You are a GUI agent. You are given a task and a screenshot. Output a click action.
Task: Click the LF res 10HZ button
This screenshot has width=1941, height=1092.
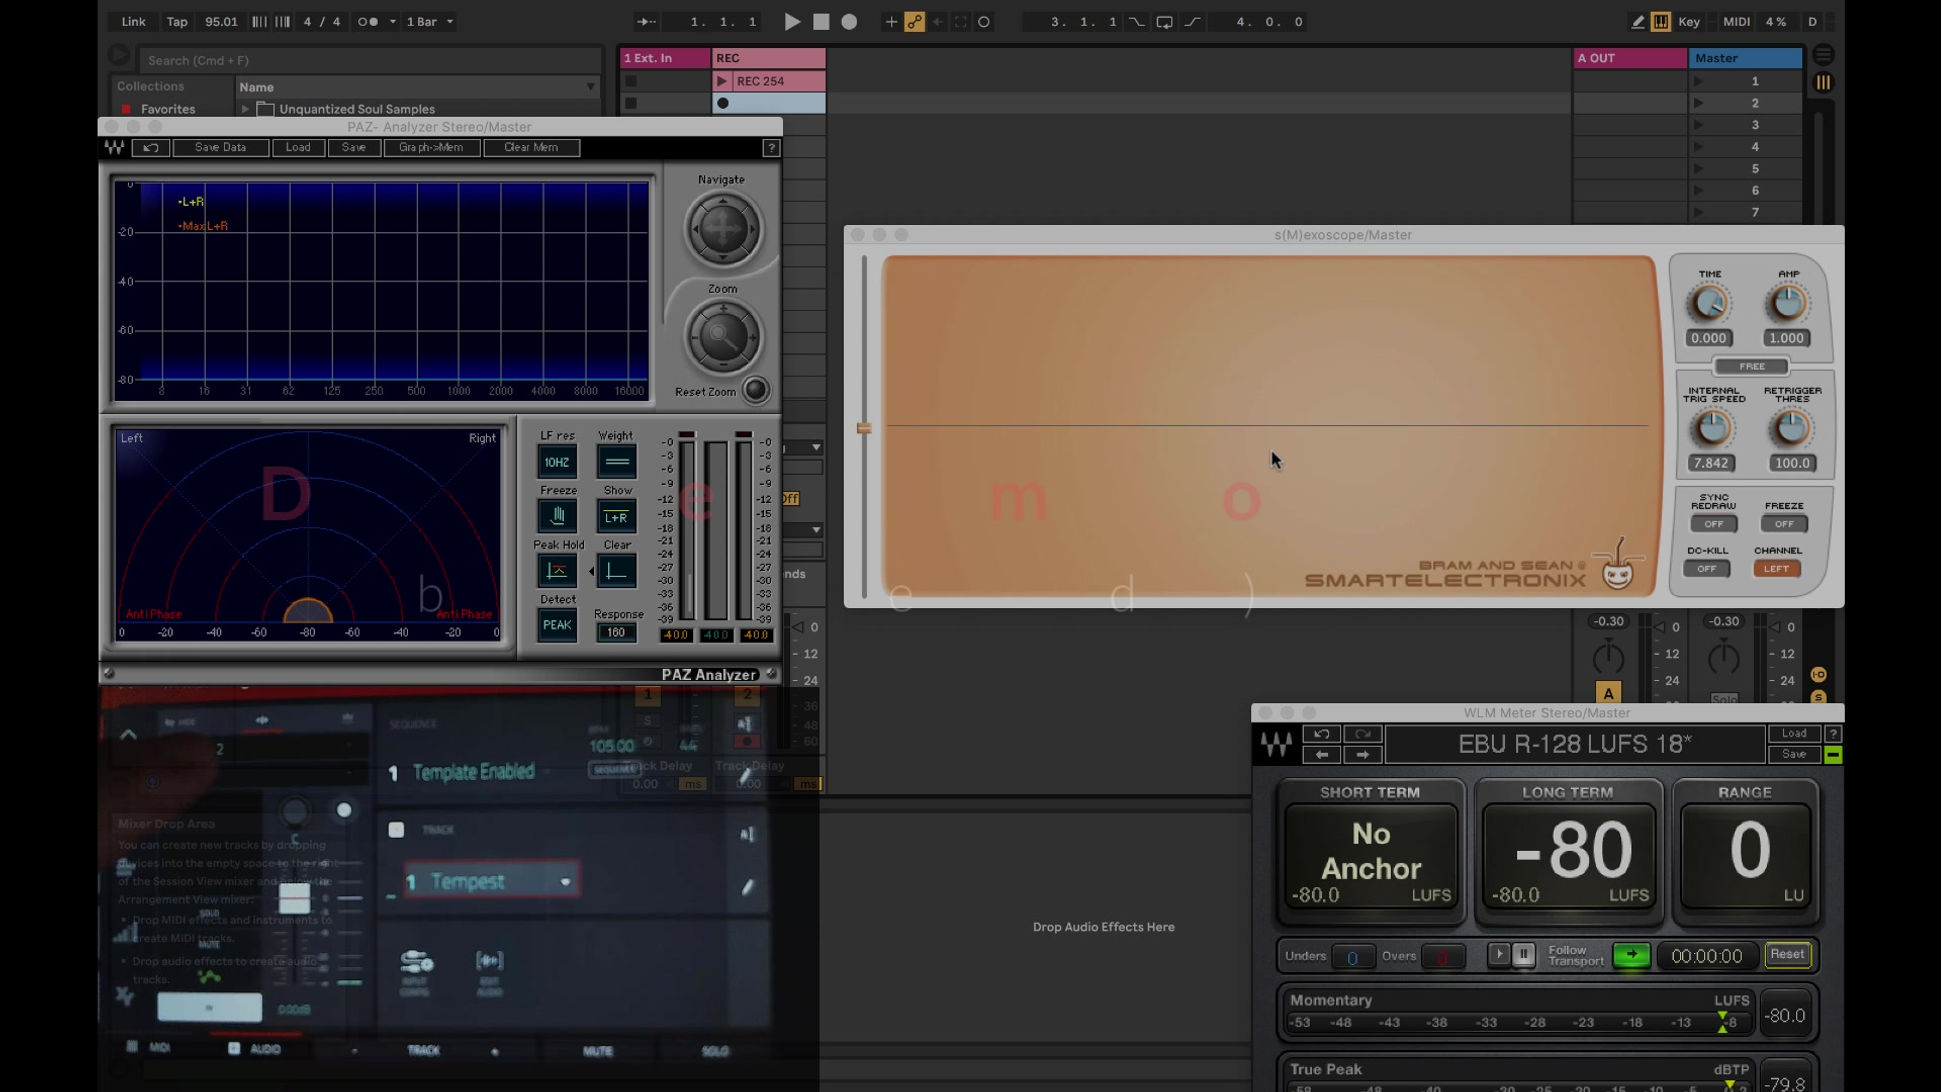tap(557, 462)
